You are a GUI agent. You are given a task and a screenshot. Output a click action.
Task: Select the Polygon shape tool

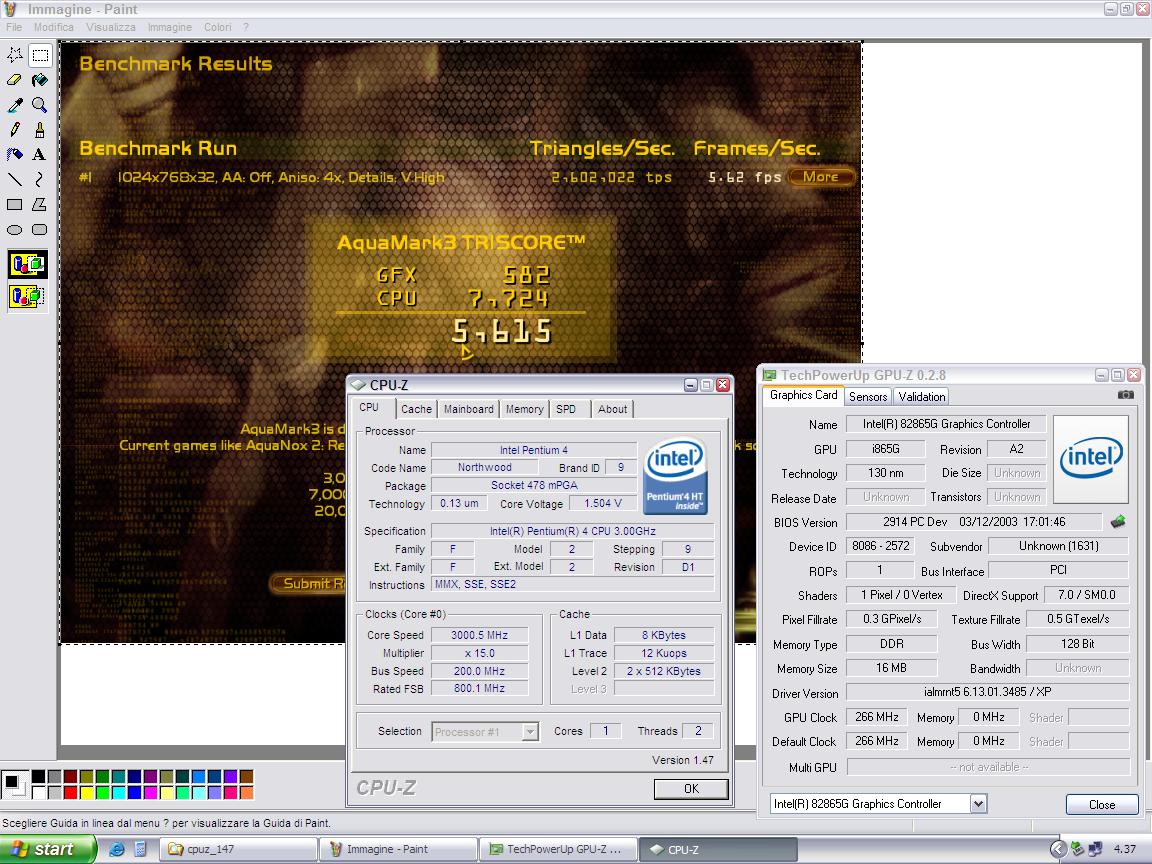click(x=40, y=204)
